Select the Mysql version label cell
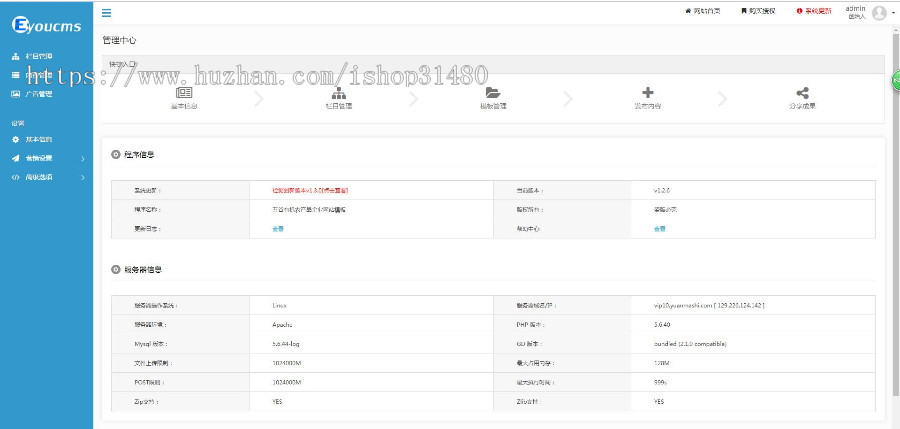 (x=180, y=343)
